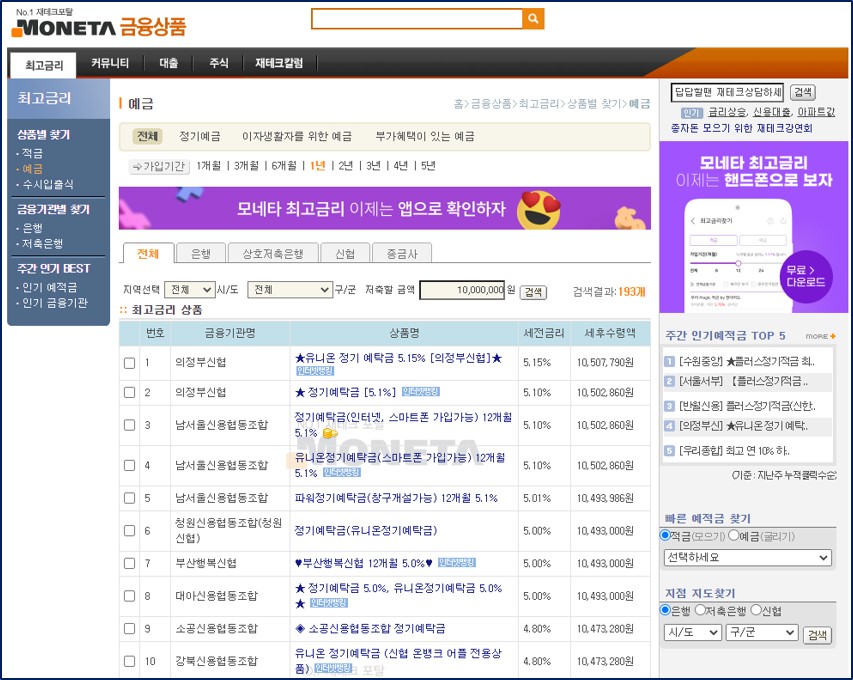Select the 정기예금 category filter
The width and height of the screenshot is (853, 680).
[200, 136]
